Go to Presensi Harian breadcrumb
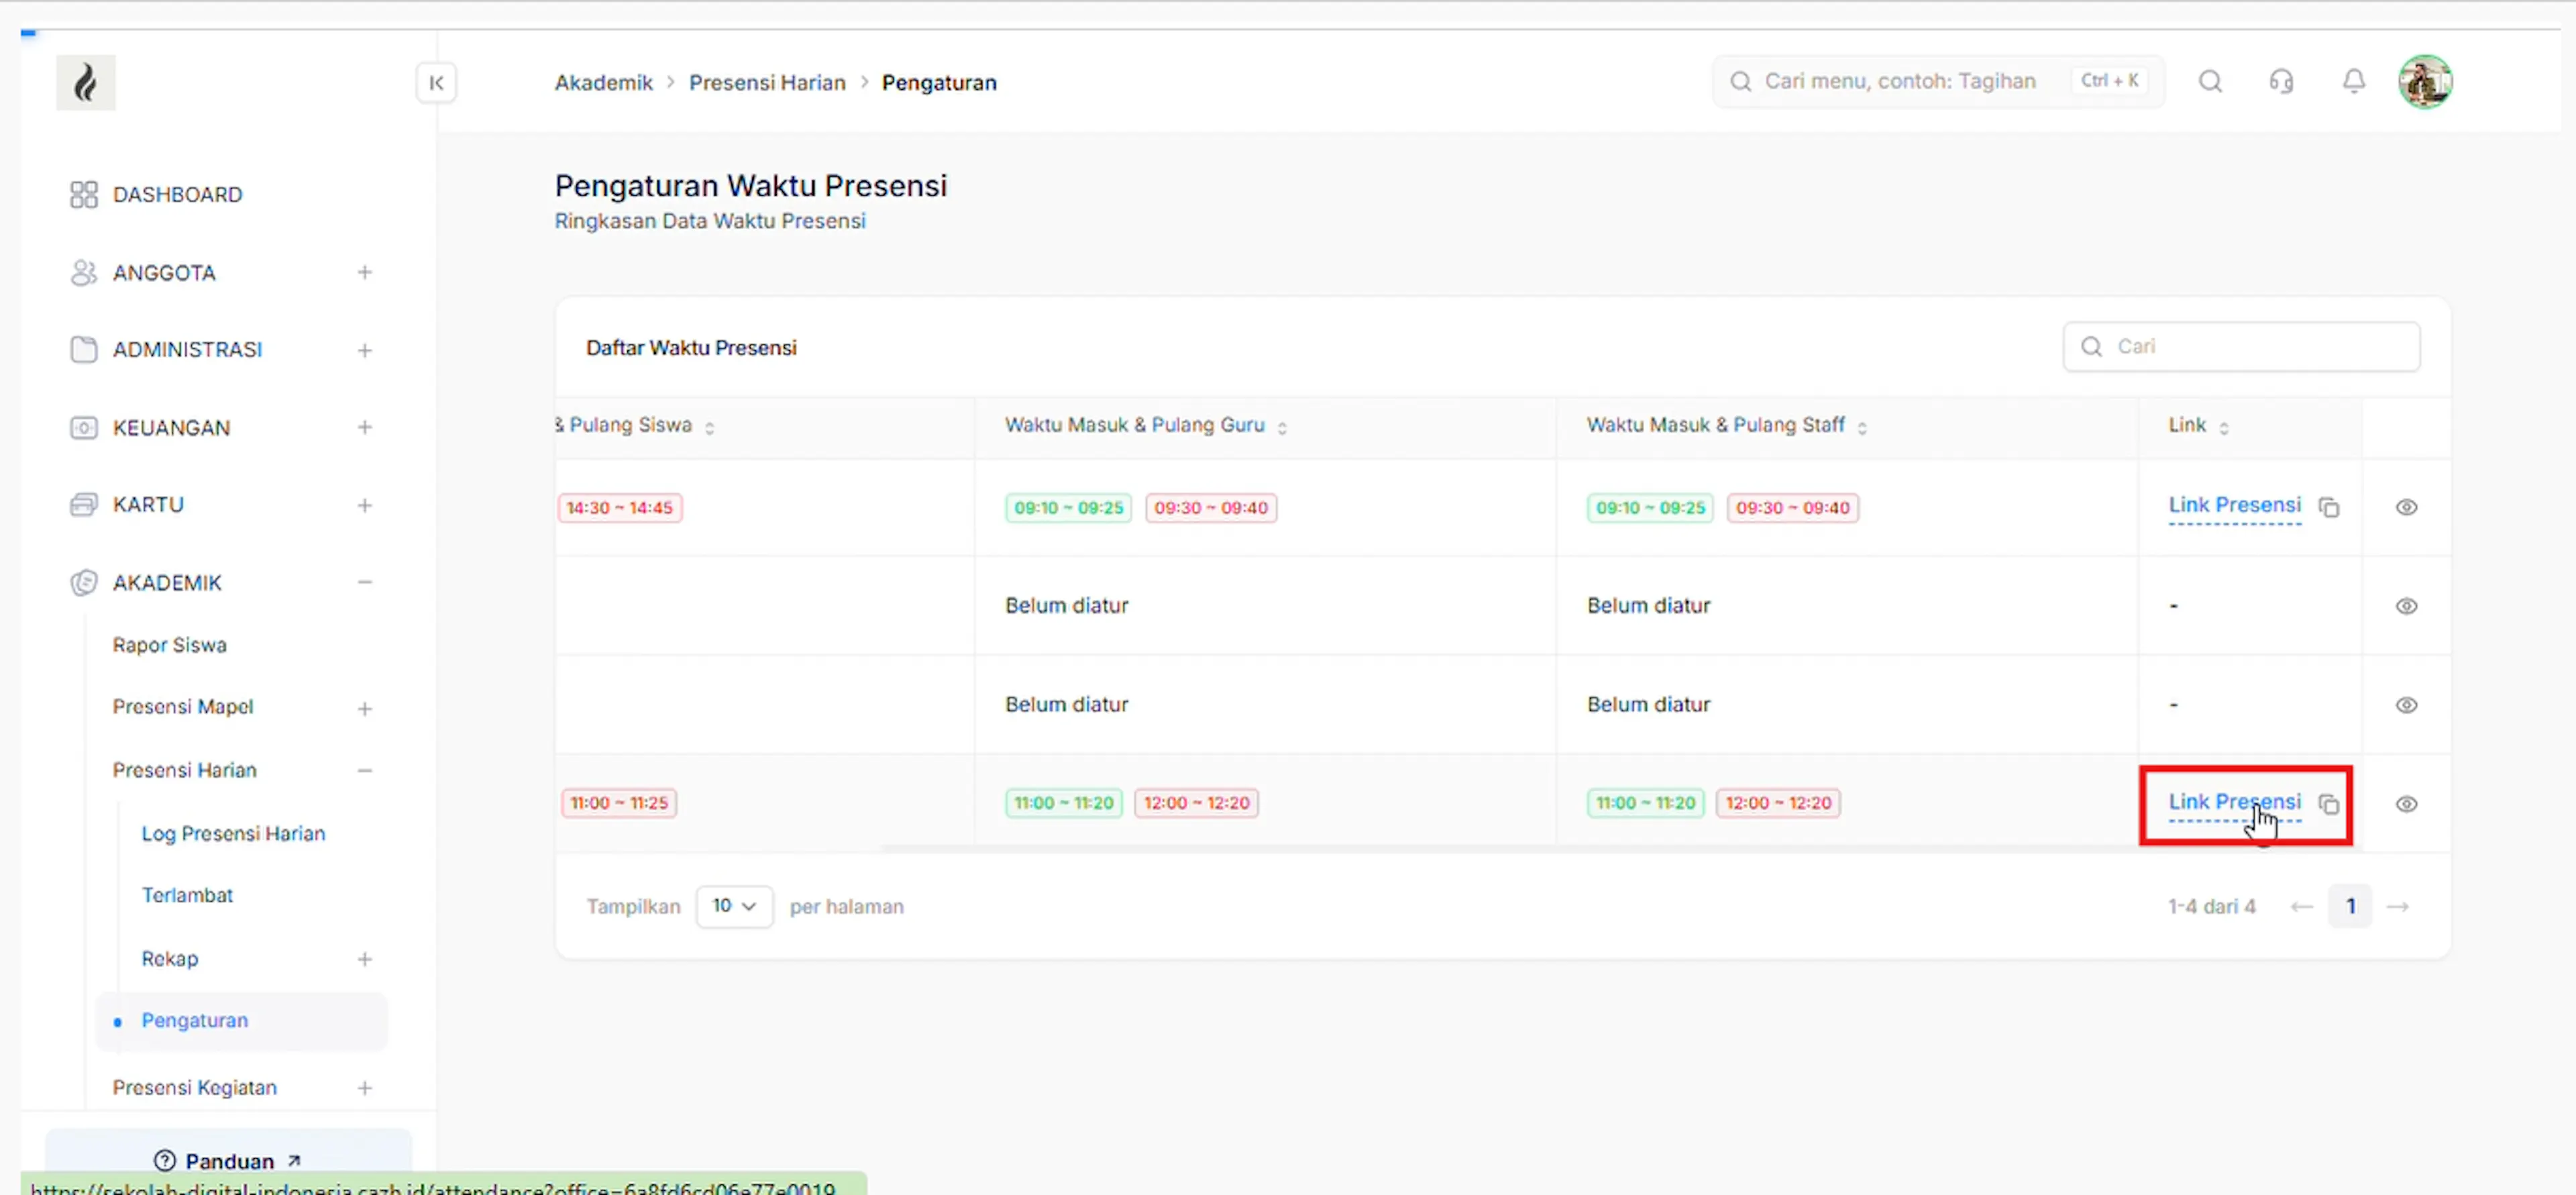 767,83
